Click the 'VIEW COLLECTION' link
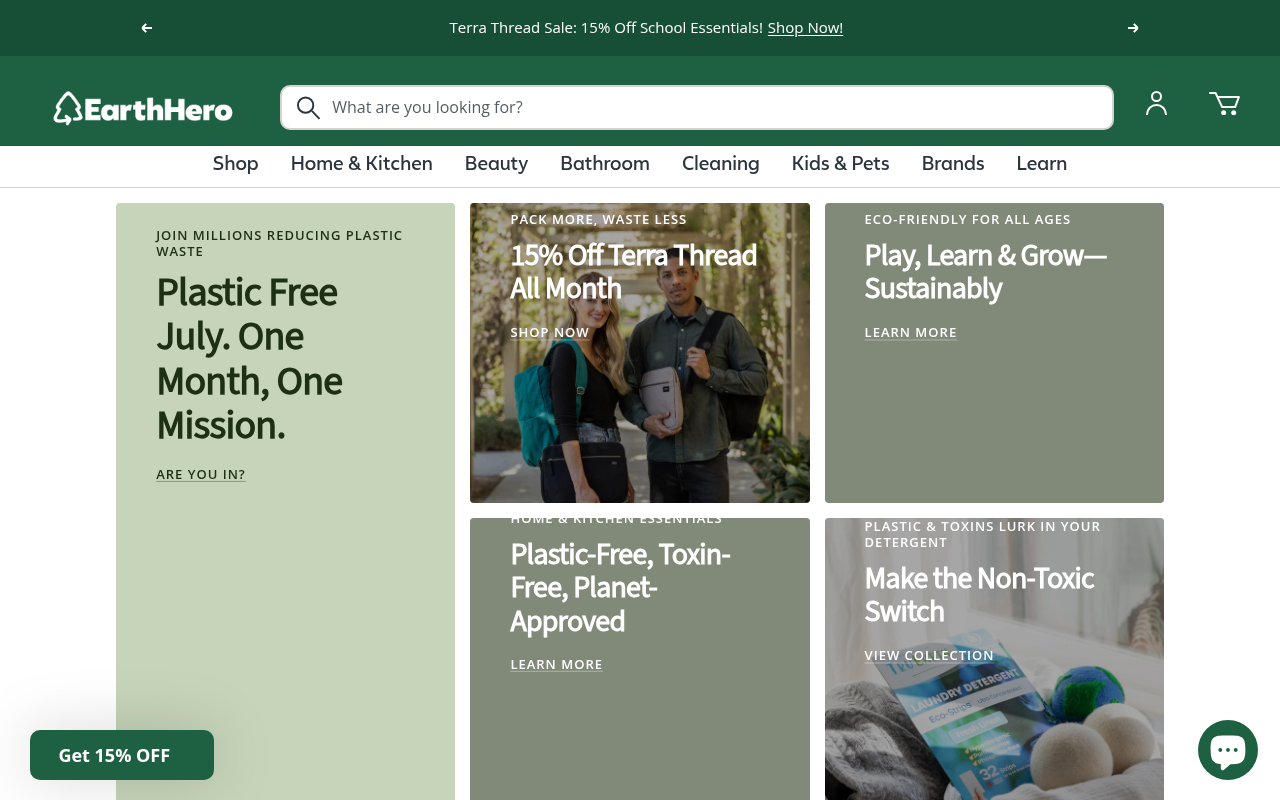 pos(929,656)
